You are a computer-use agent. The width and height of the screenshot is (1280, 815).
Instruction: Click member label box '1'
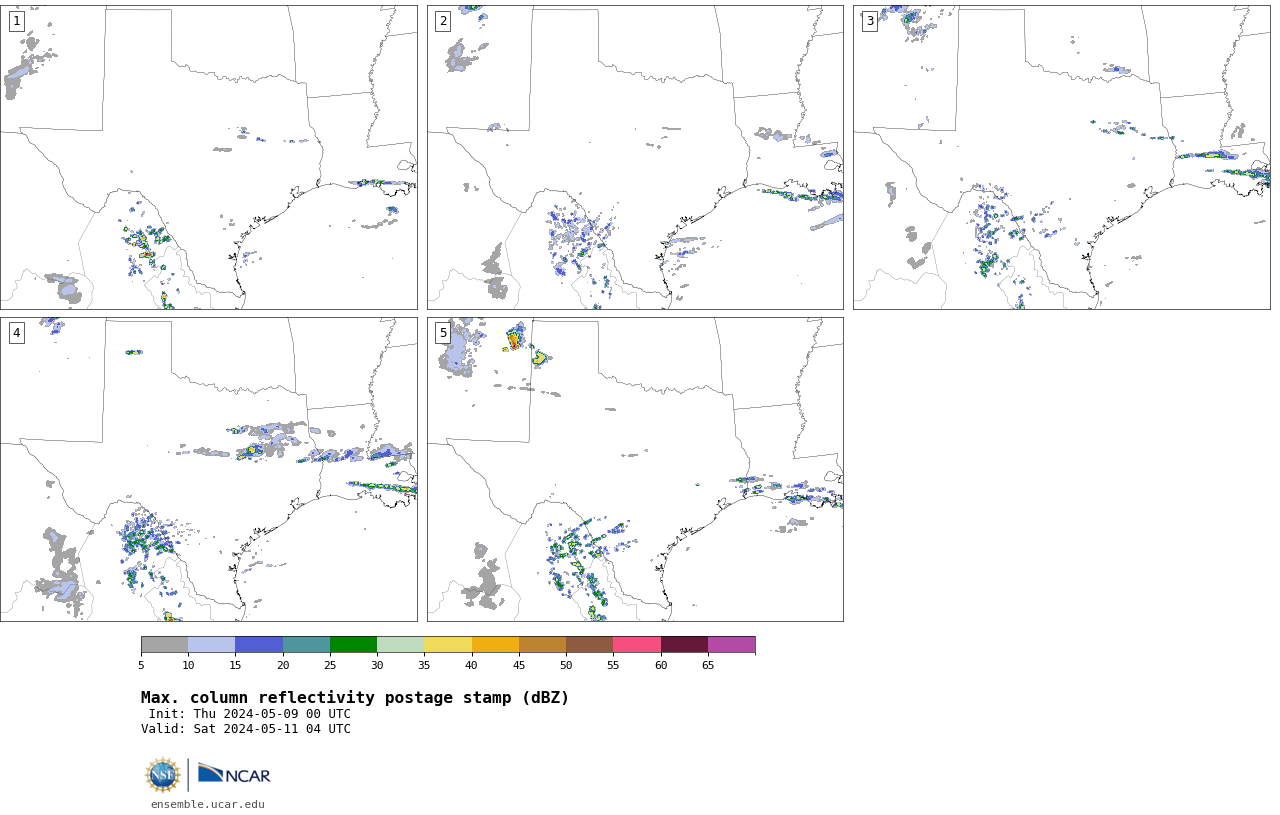pos(16,21)
